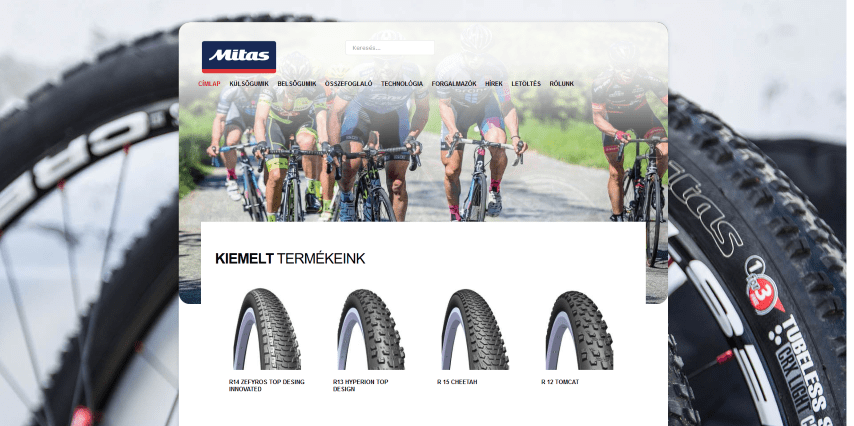854x426 pixels.
Task: Click the Mitas logo
Action: point(239,57)
